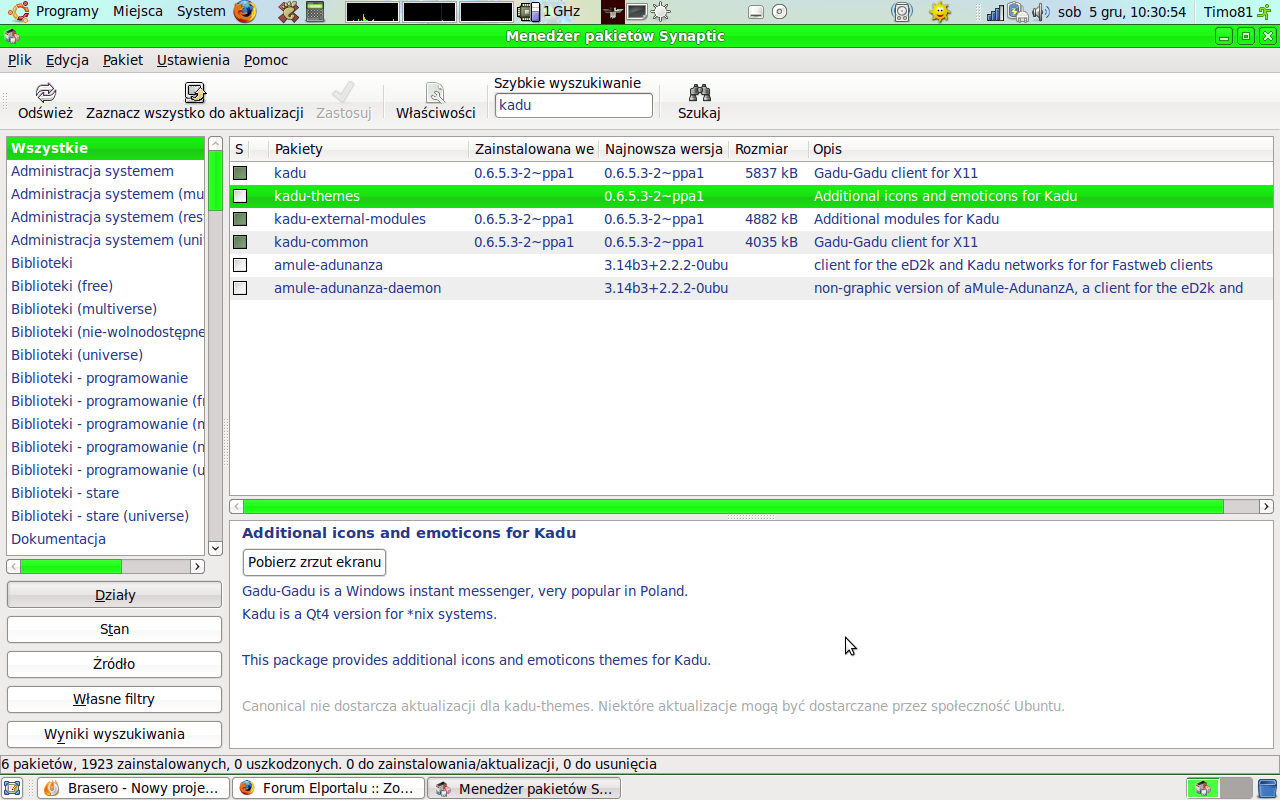The width and height of the screenshot is (1280, 800).
Task: Click the calculator icon in top panel
Action: pos(316,12)
